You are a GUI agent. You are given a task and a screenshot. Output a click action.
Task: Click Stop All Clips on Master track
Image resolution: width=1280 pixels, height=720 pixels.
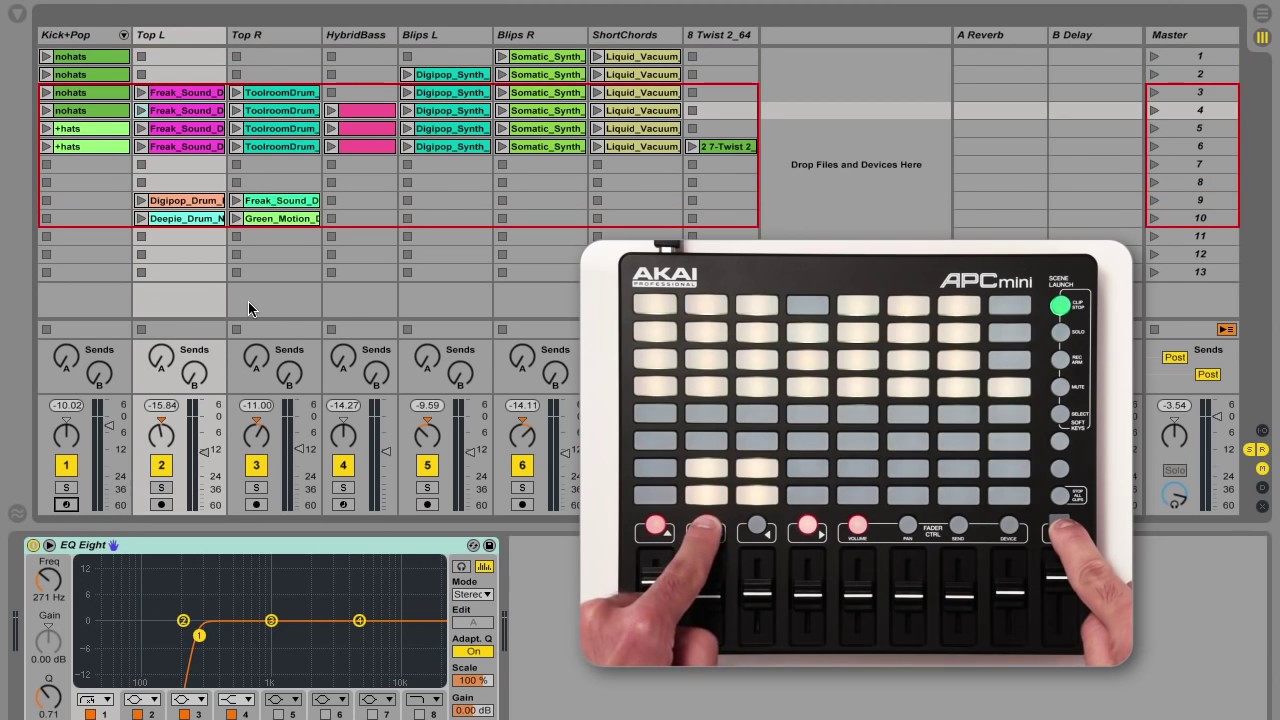(1154, 329)
